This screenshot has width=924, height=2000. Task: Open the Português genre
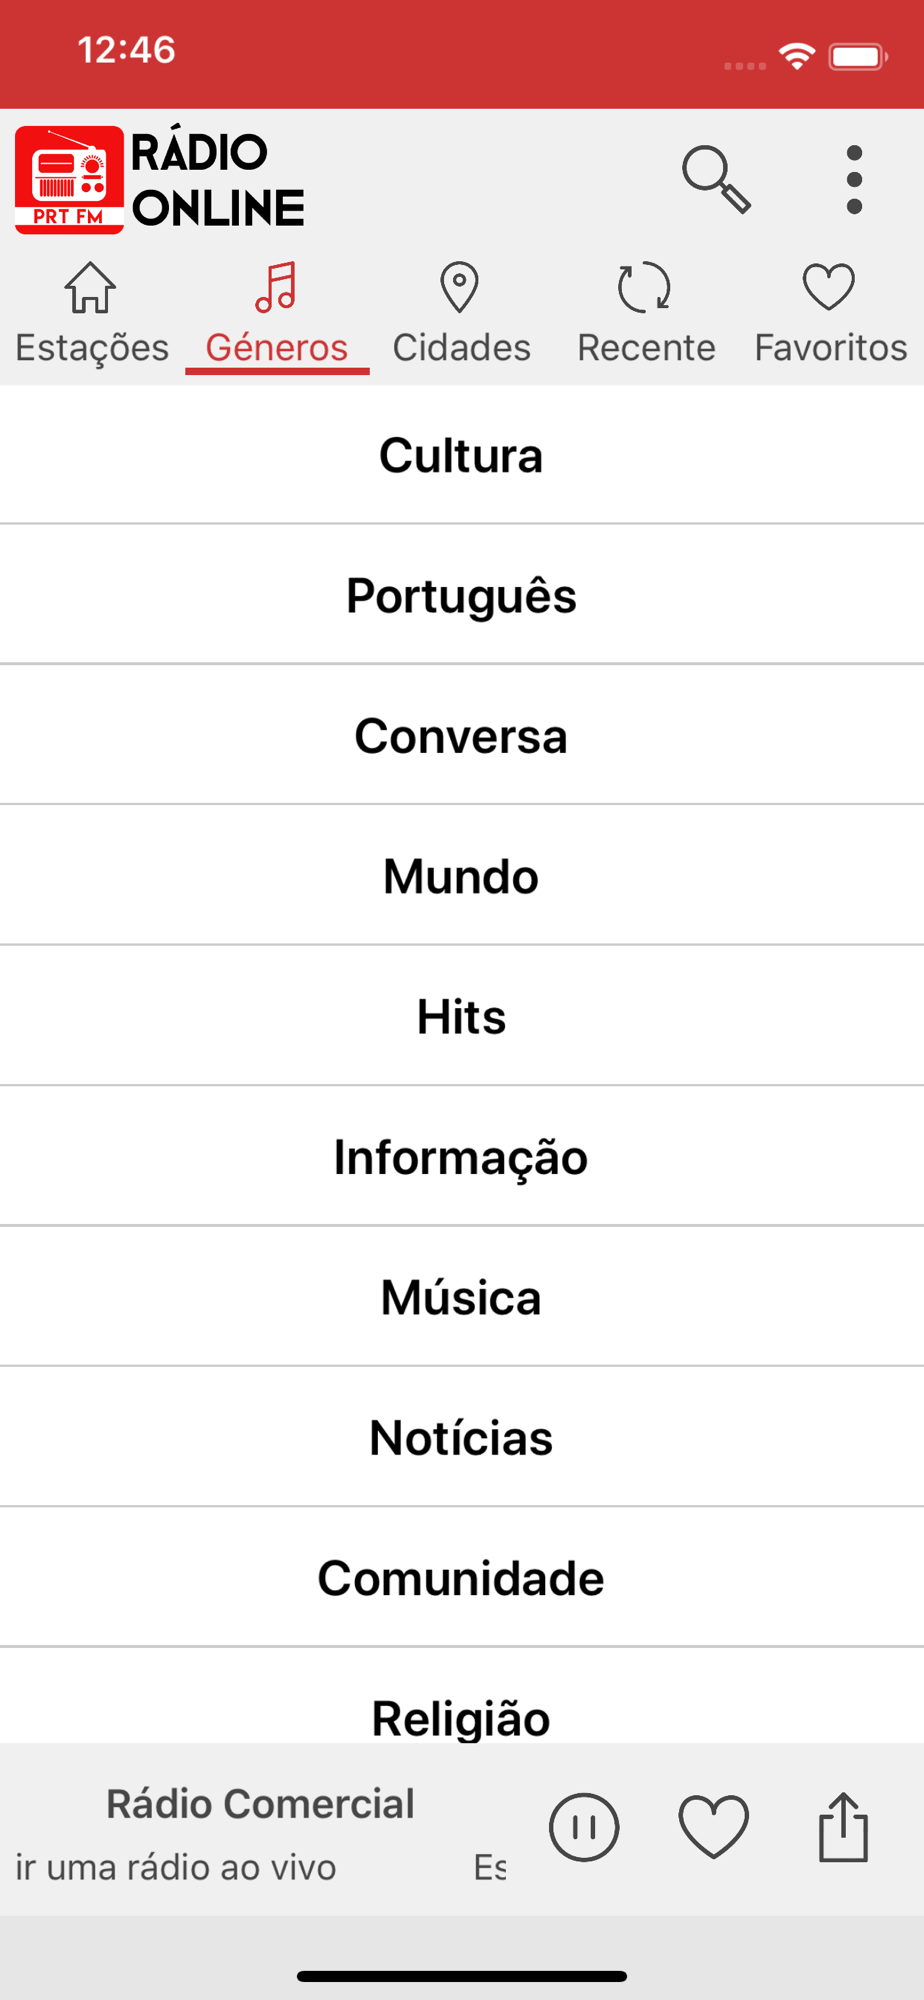point(462,595)
